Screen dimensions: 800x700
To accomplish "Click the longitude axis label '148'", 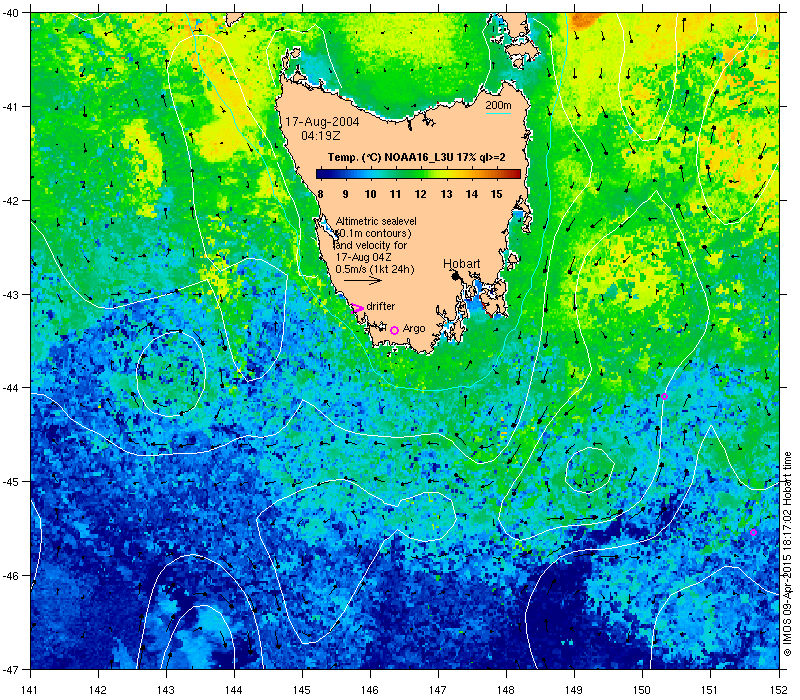I will (x=506, y=690).
